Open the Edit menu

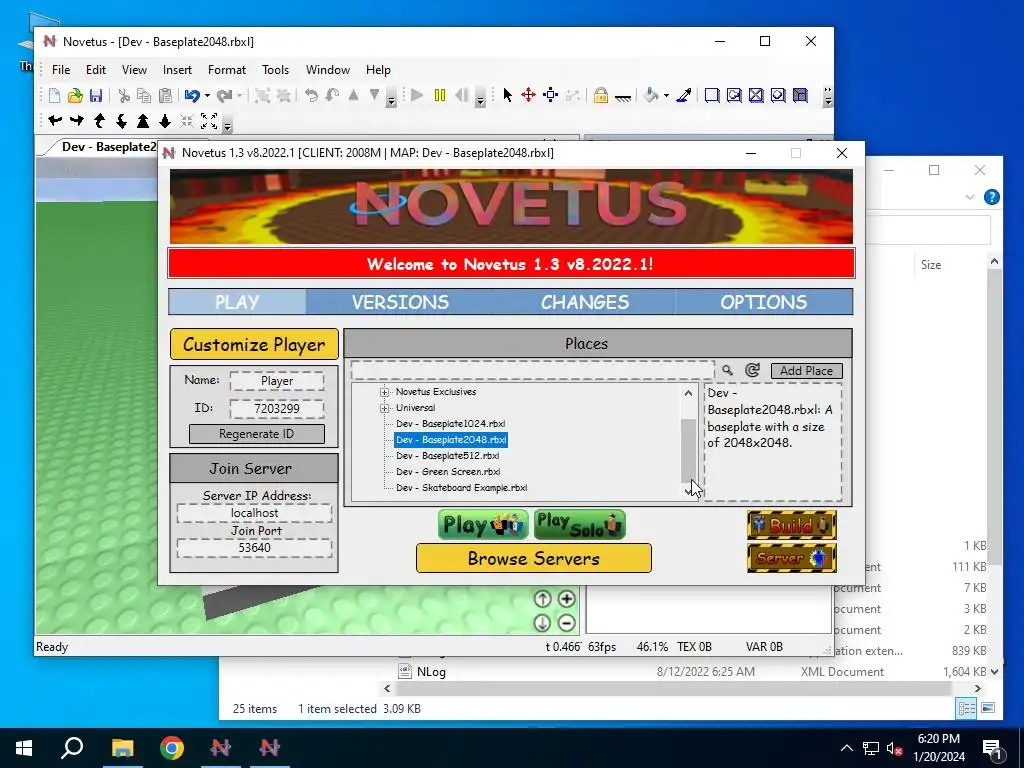pyautogui.click(x=95, y=70)
